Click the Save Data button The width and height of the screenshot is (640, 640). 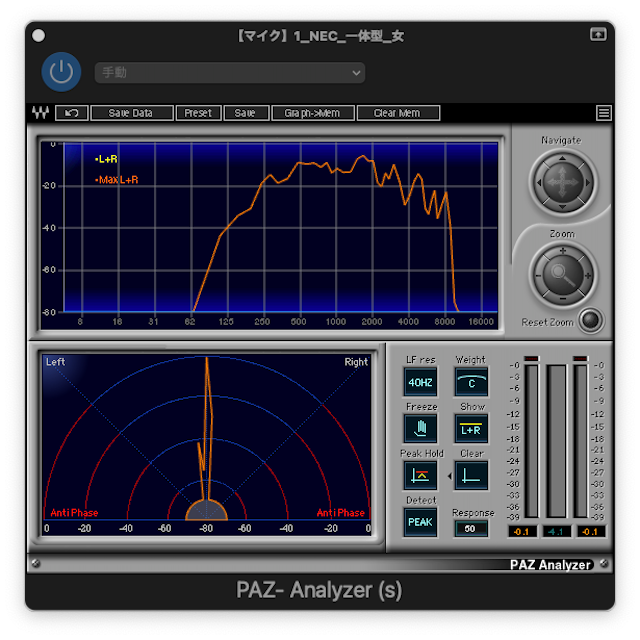[132, 113]
